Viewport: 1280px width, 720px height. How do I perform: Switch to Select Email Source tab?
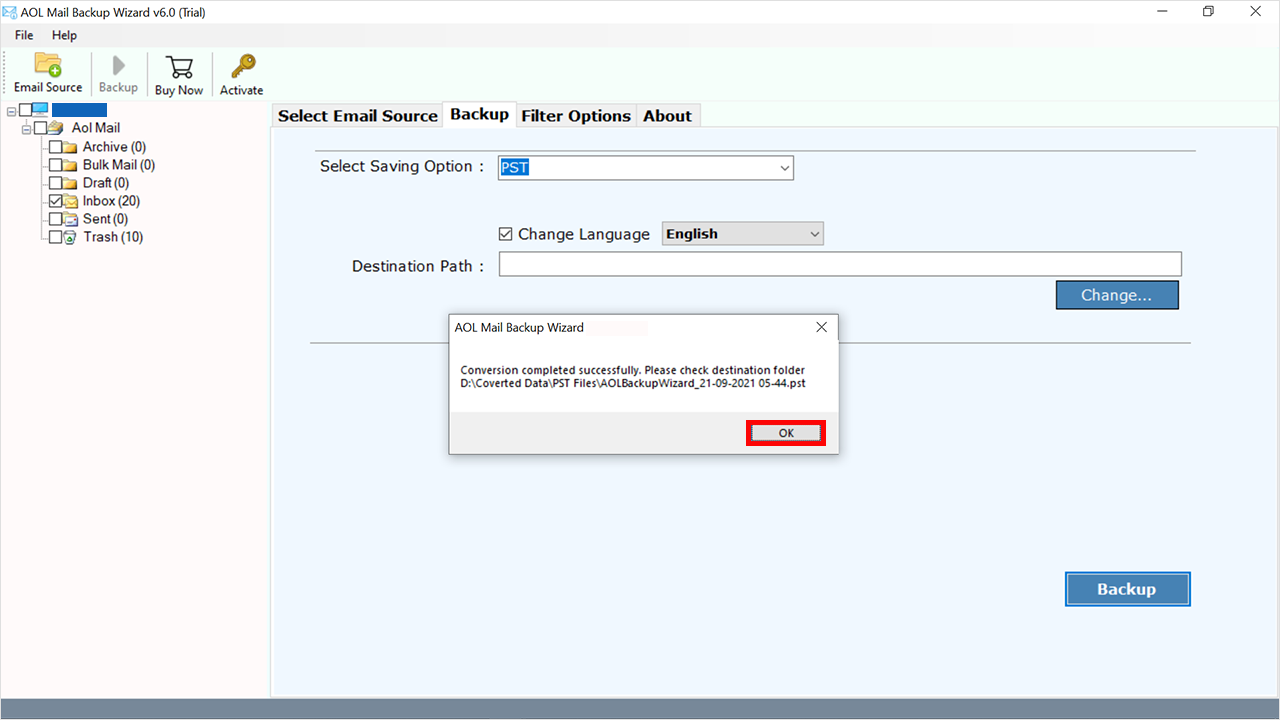point(358,116)
